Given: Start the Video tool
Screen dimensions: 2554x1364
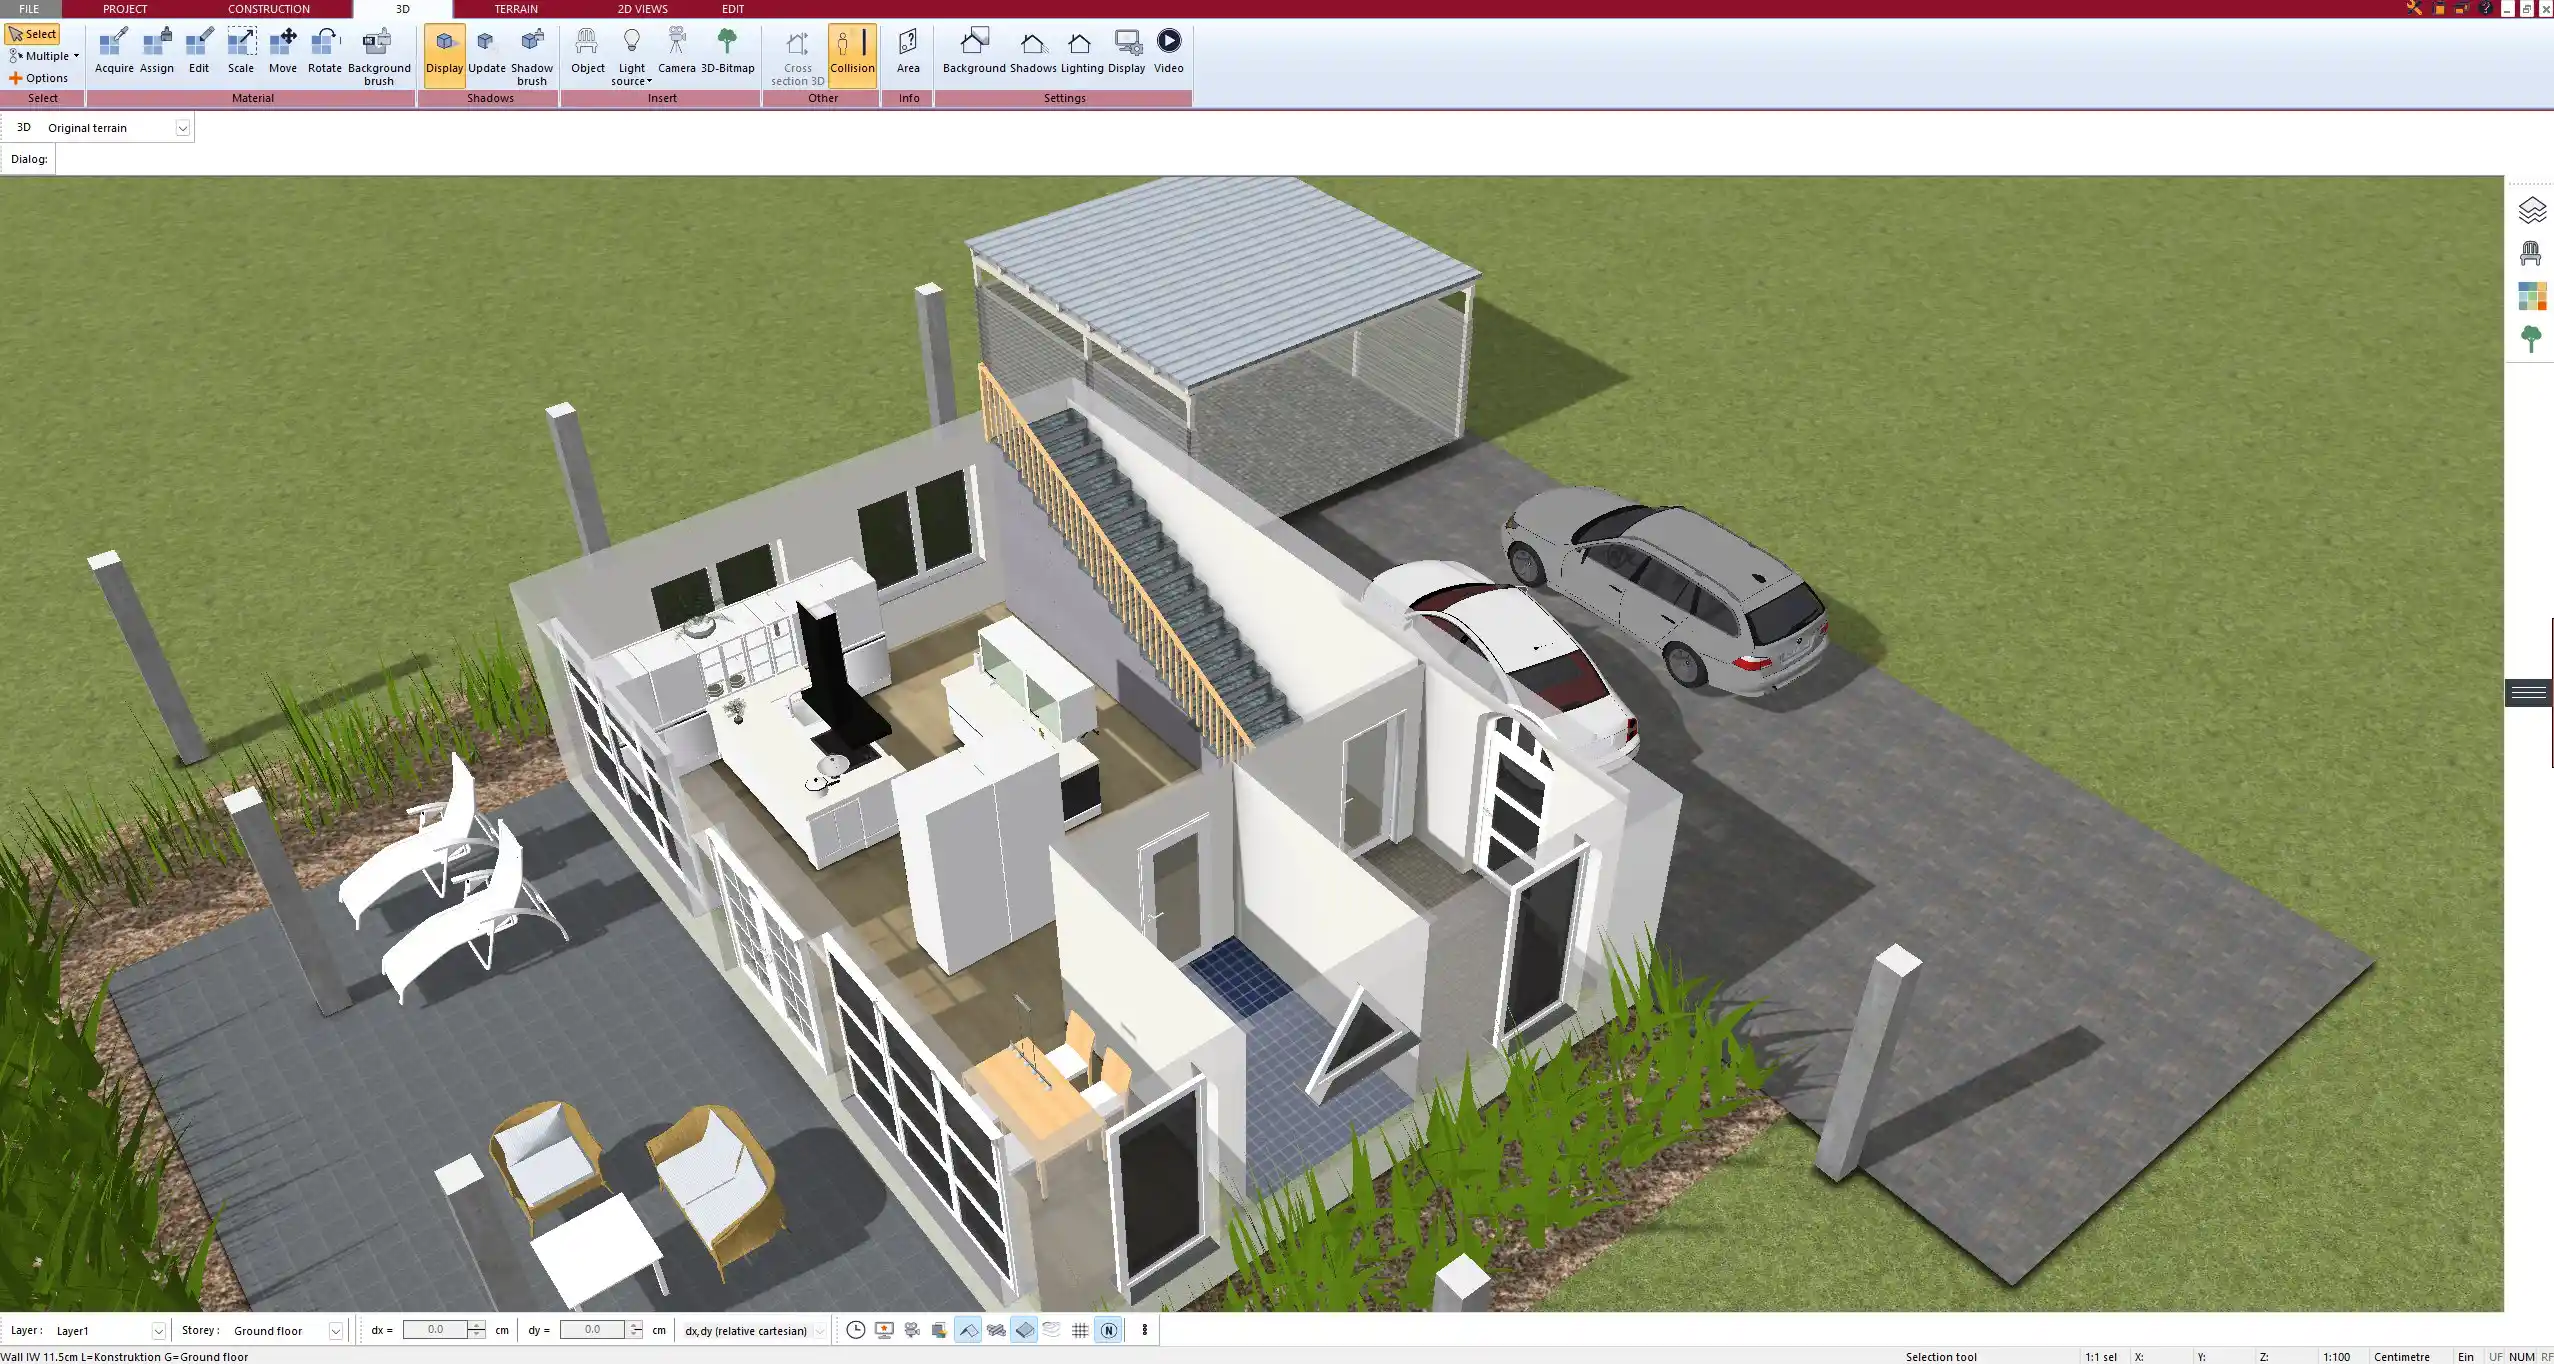Looking at the screenshot, I should 1168,51.
